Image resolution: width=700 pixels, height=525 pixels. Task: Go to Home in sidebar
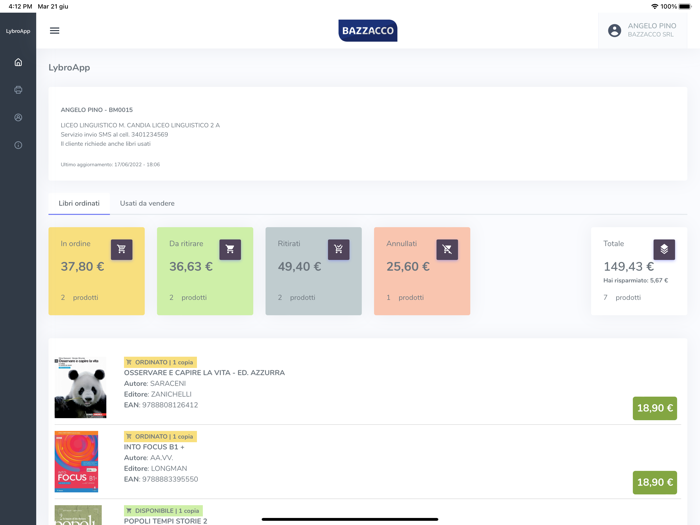tap(18, 62)
